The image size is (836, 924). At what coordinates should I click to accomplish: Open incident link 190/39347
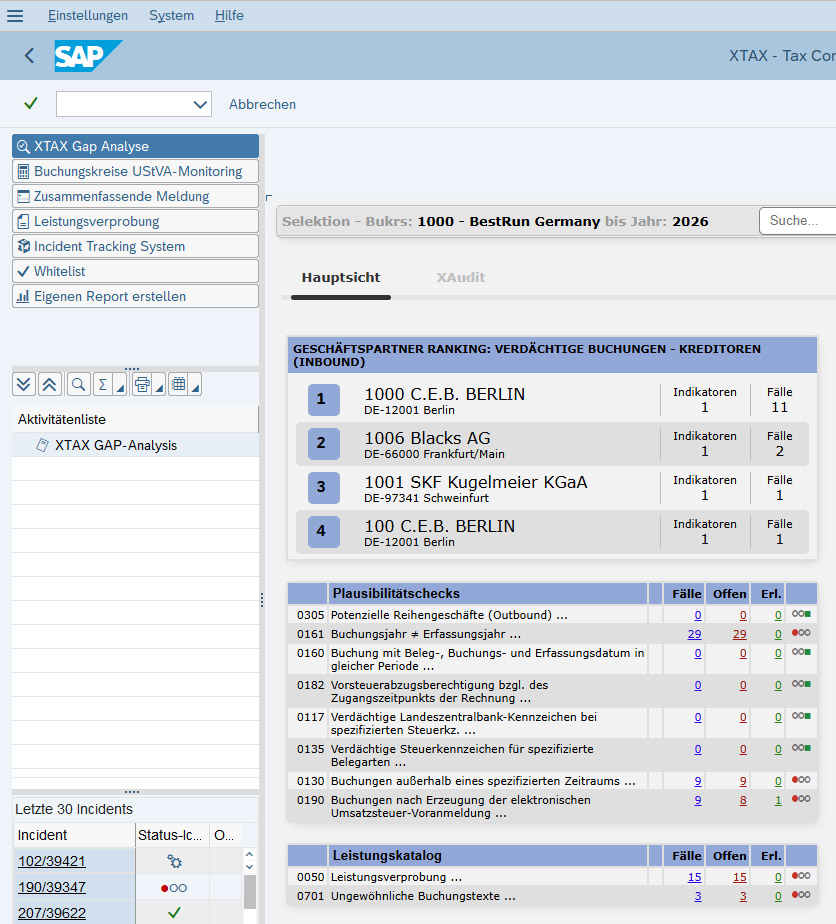(x=52, y=887)
